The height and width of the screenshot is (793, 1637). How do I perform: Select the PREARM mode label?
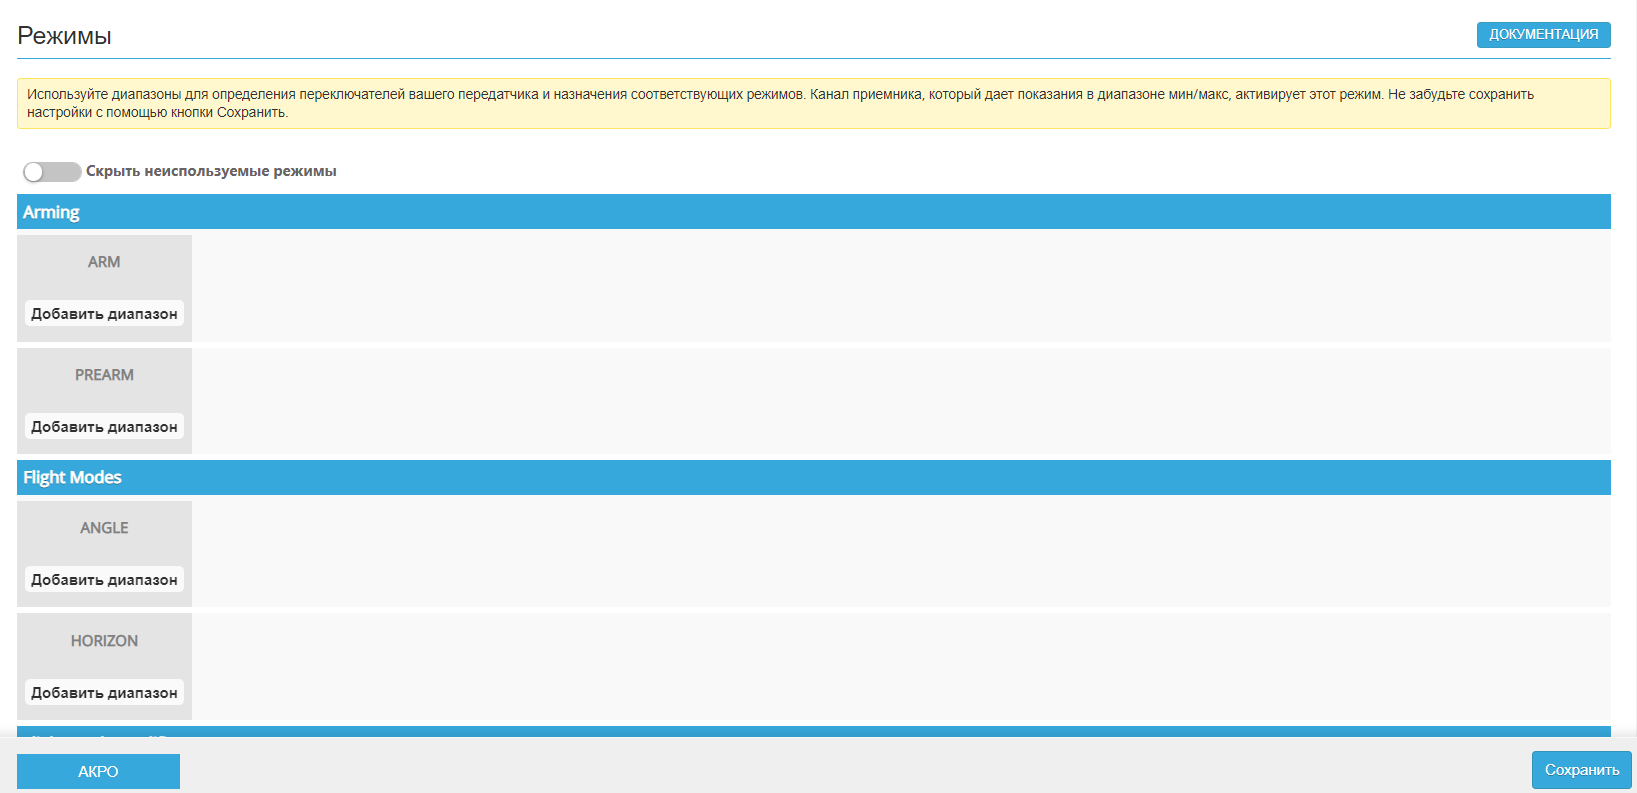pyautogui.click(x=104, y=375)
